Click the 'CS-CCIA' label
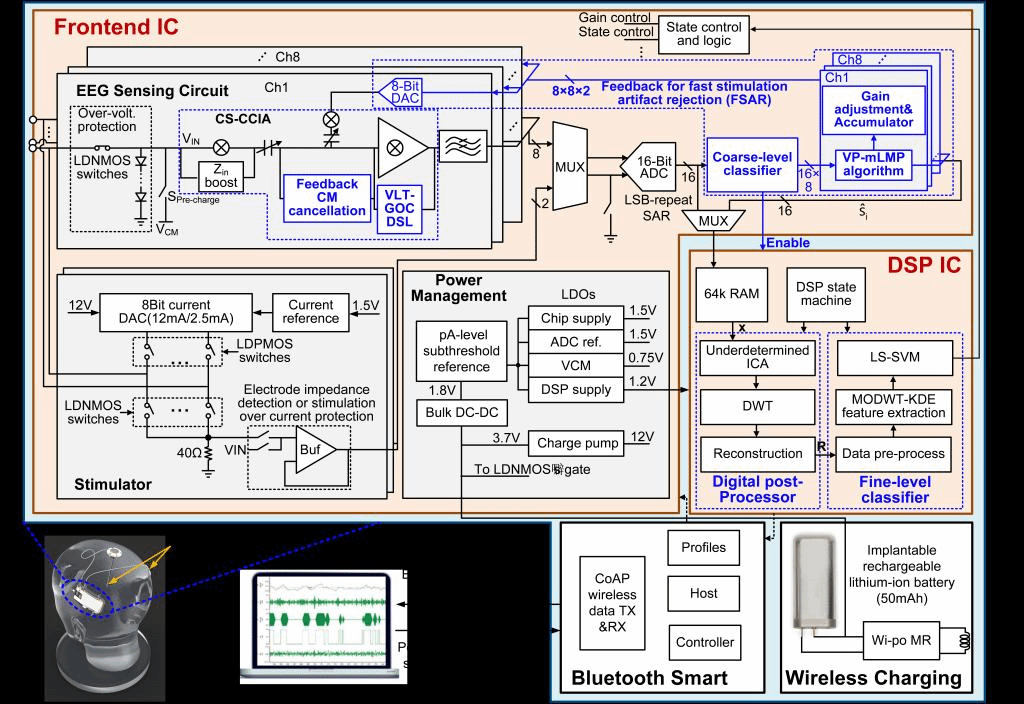Viewport: 1024px width, 704px height. coord(243,119)
